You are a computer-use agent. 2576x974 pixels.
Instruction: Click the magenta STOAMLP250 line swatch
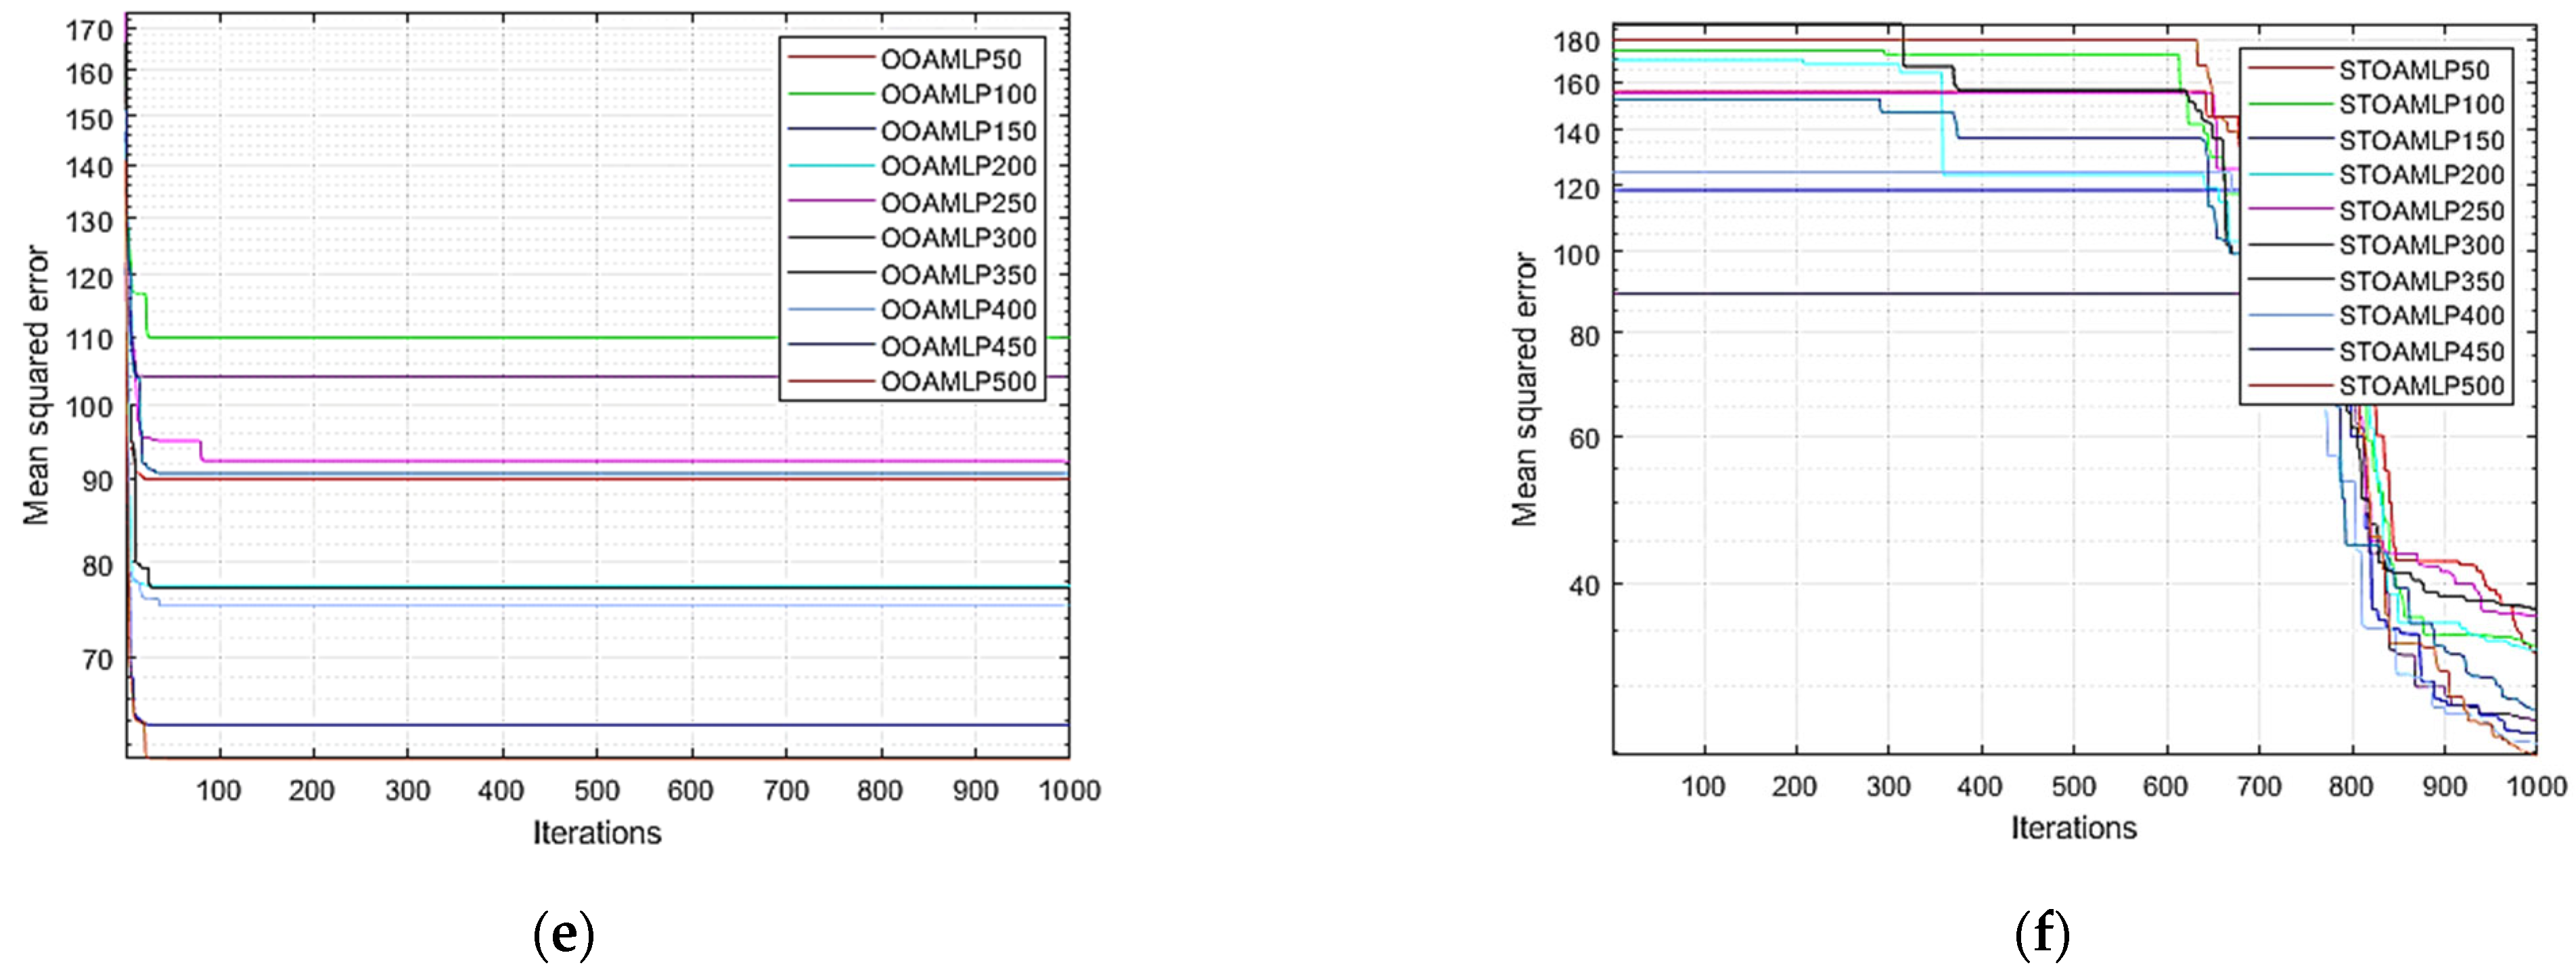click(x=2291, y=209)
